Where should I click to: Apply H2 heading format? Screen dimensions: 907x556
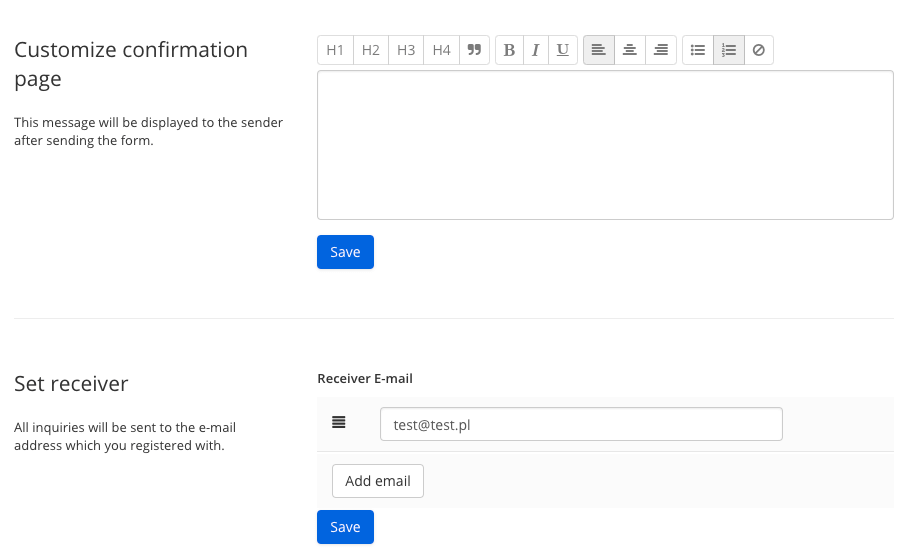(371, 50)
